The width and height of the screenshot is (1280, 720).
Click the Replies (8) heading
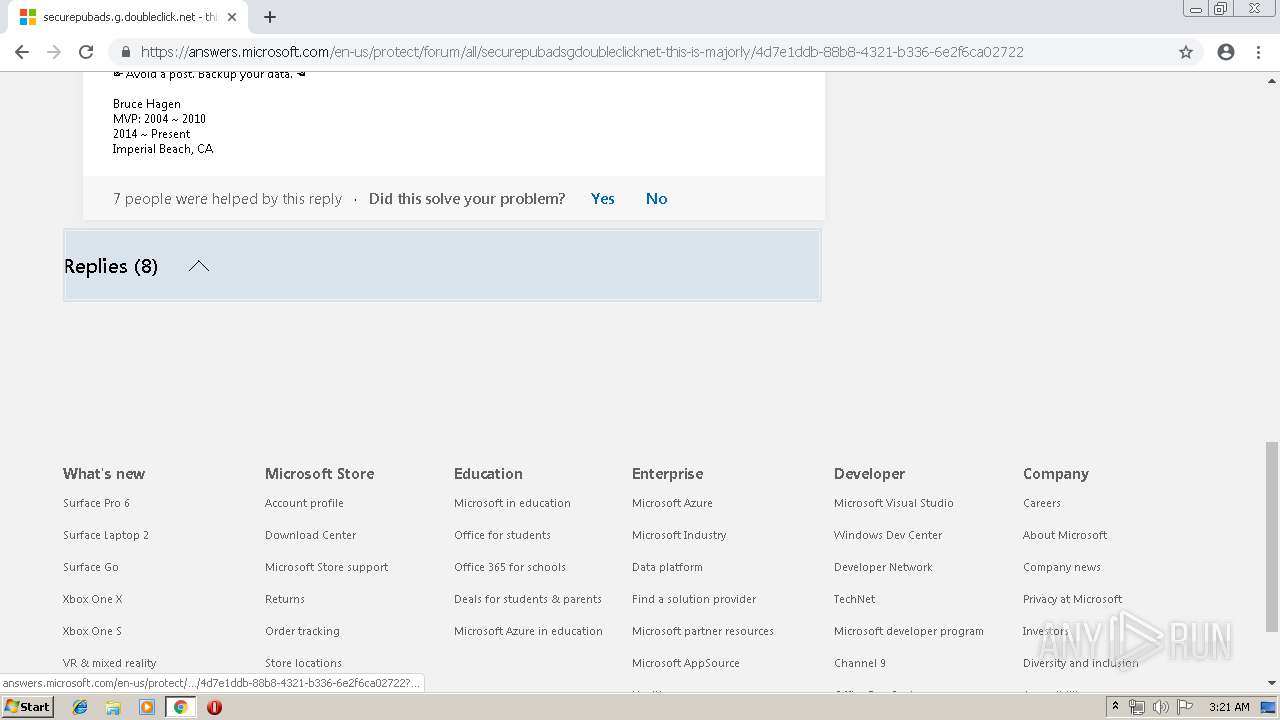(111, 266)
